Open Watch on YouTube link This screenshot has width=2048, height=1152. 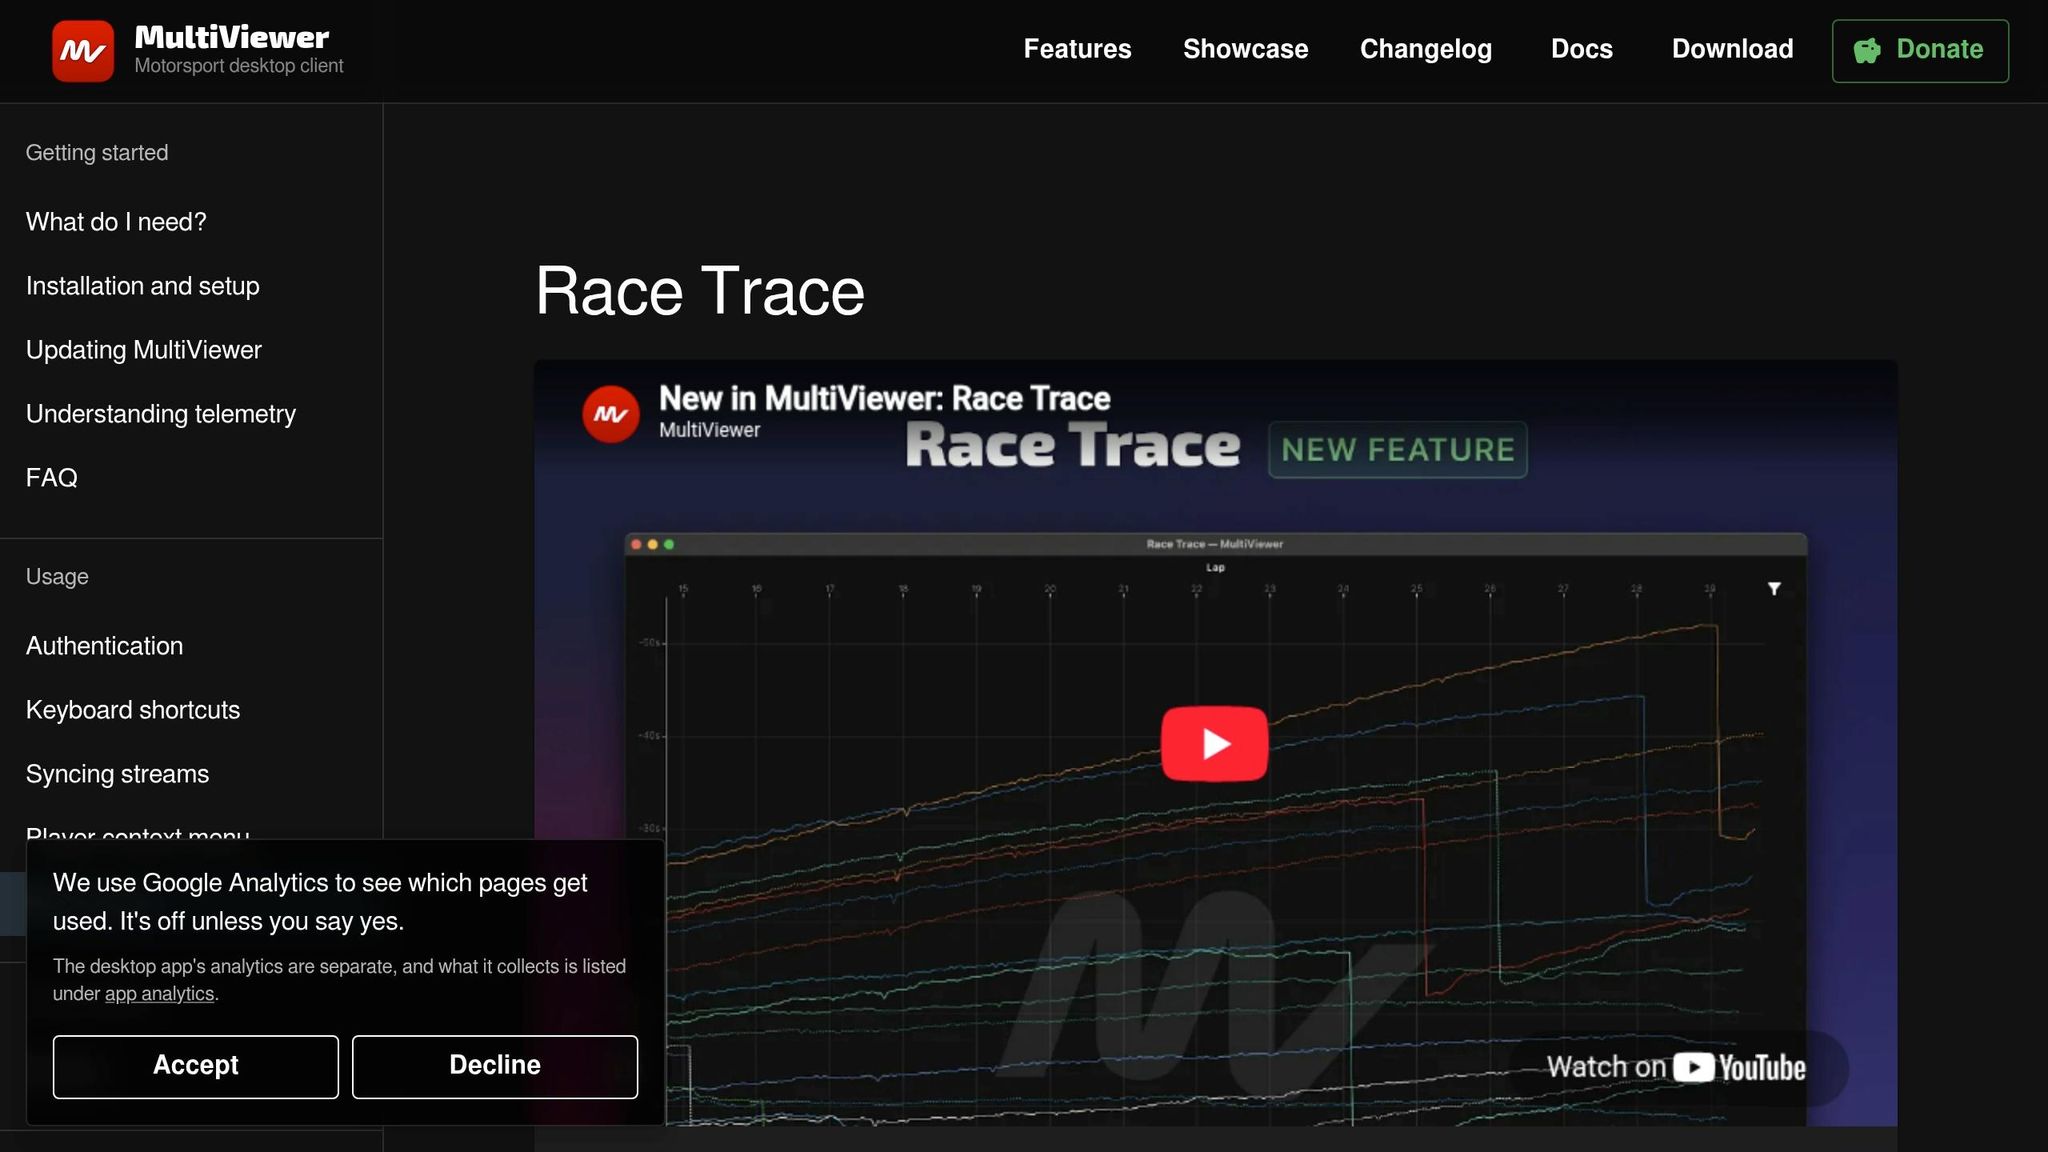(1676, 1067)
